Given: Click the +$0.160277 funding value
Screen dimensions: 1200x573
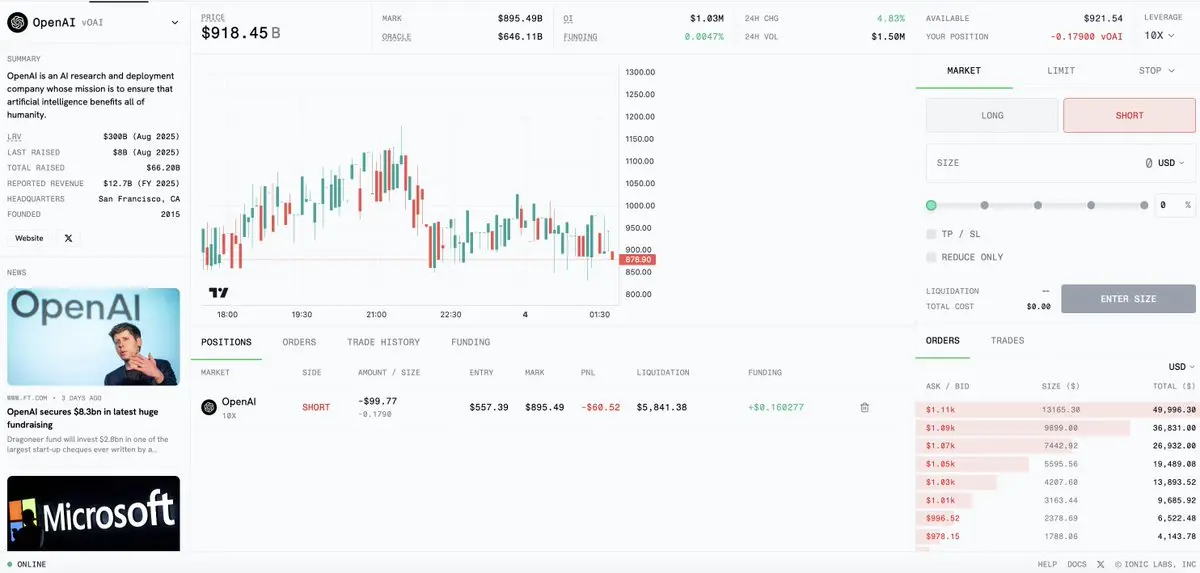Looking at the screenshot, I should click(x=776, y=407).
